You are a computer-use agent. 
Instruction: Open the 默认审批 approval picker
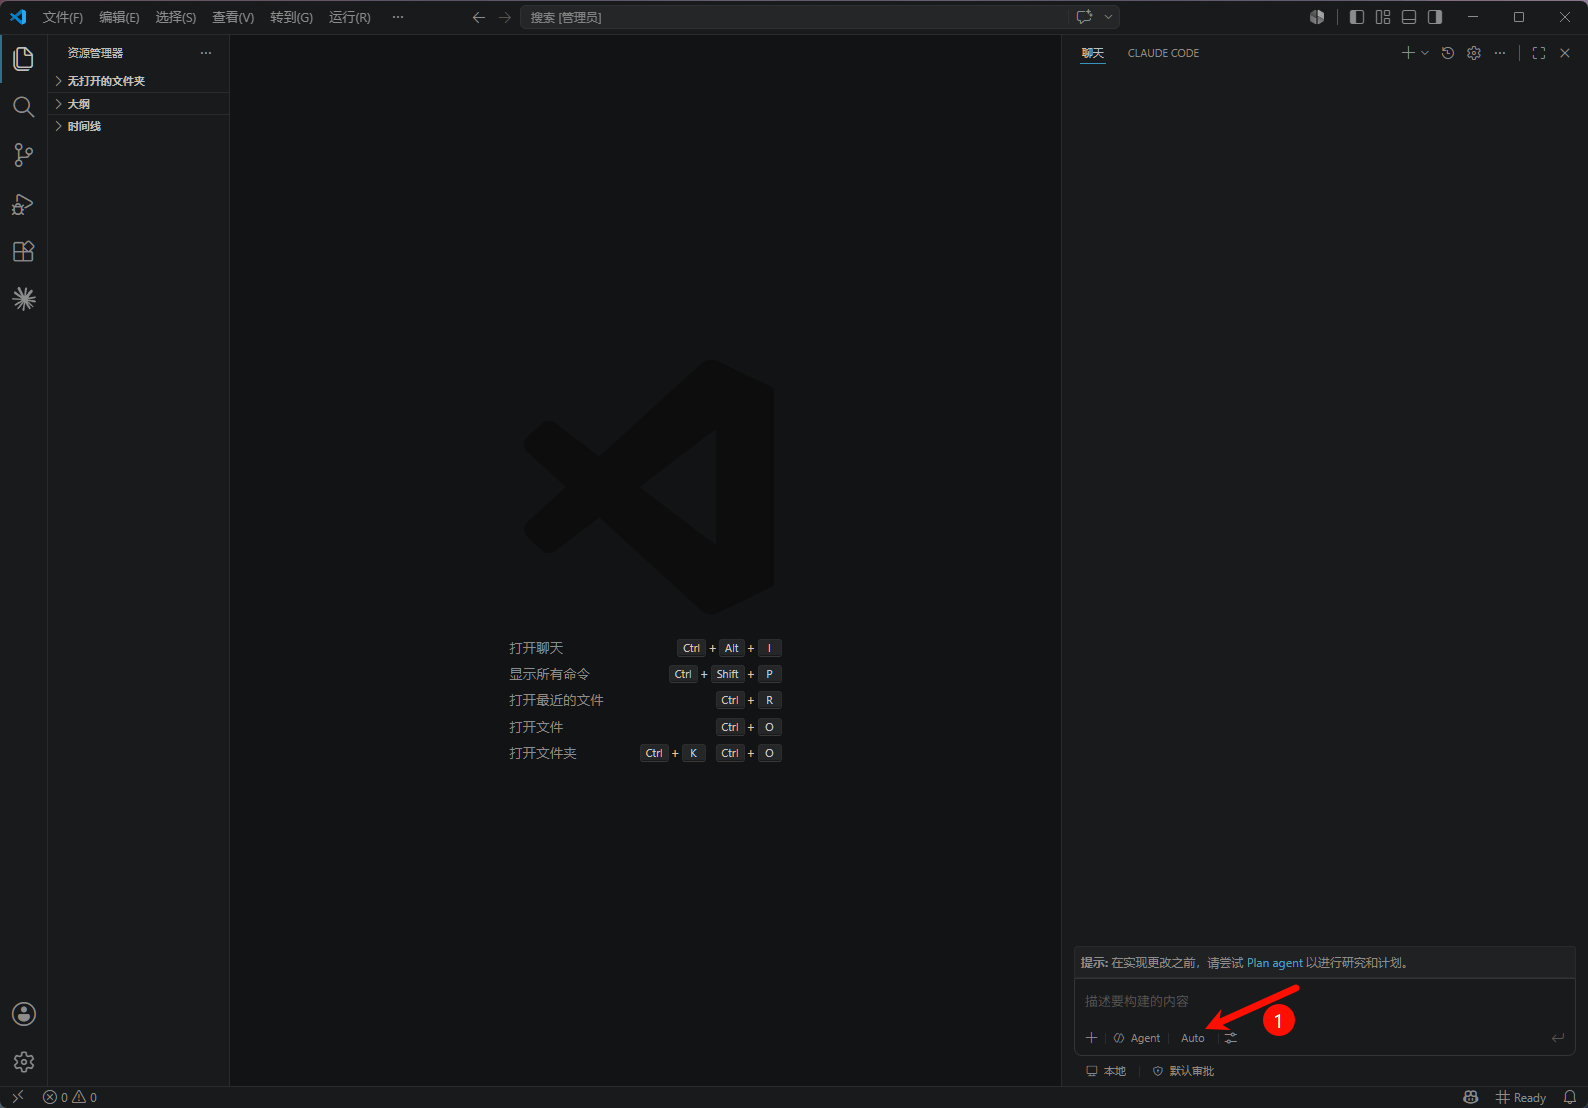point(1183,1071)
